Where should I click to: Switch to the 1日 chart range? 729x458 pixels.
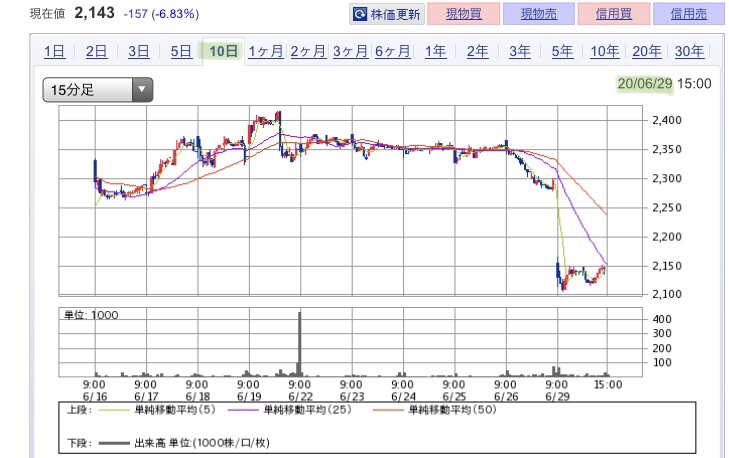tap(54, 51)
